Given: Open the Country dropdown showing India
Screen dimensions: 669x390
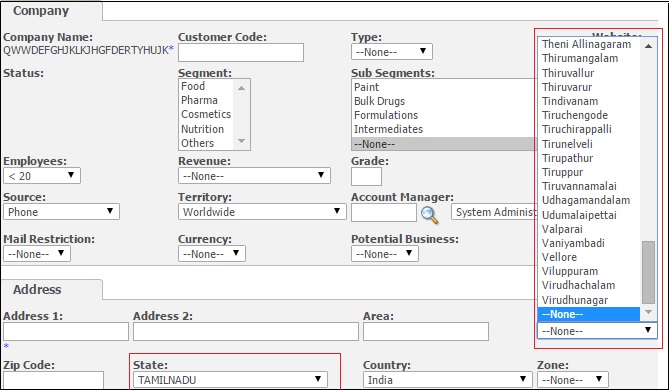Looking at the screenshot, I should click(x=448, y=379).
